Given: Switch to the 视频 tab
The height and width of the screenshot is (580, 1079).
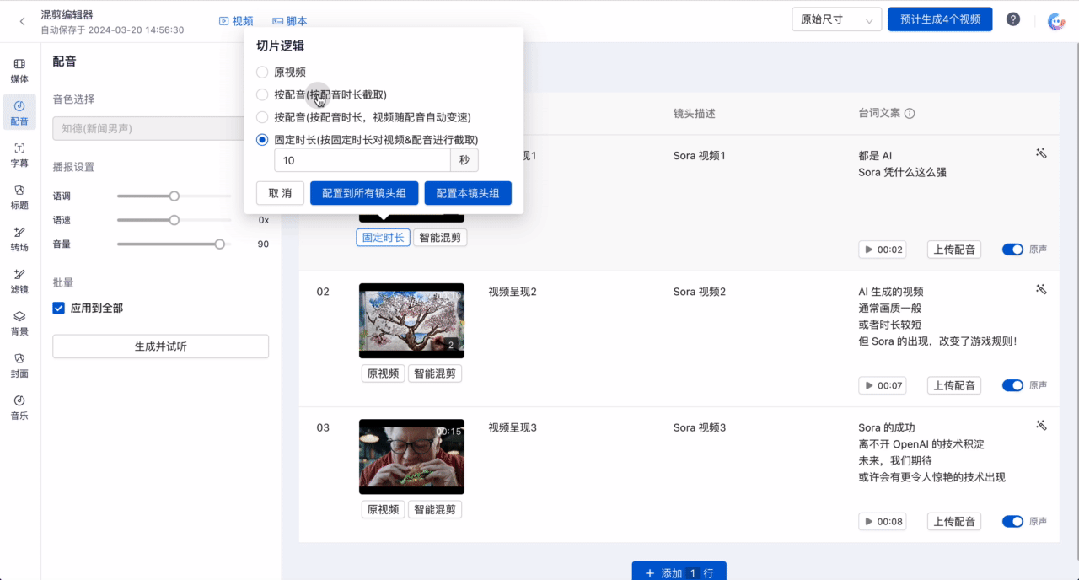Looking at the screenshot, I should [x=236, y=21].
